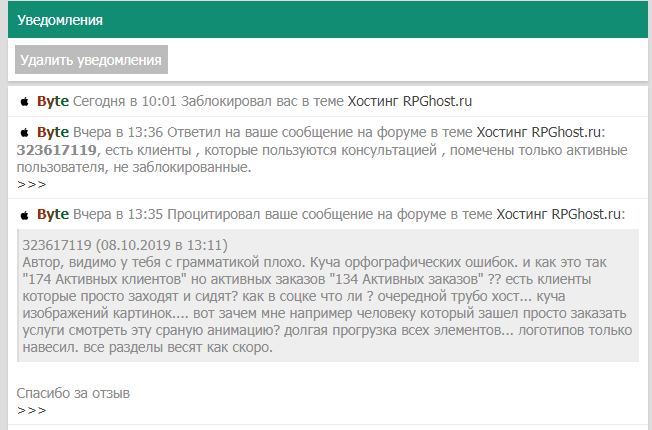Click the Вчера в 13:36 timestamp
Screen dimensions: 652x430
(x=118, y=132)
